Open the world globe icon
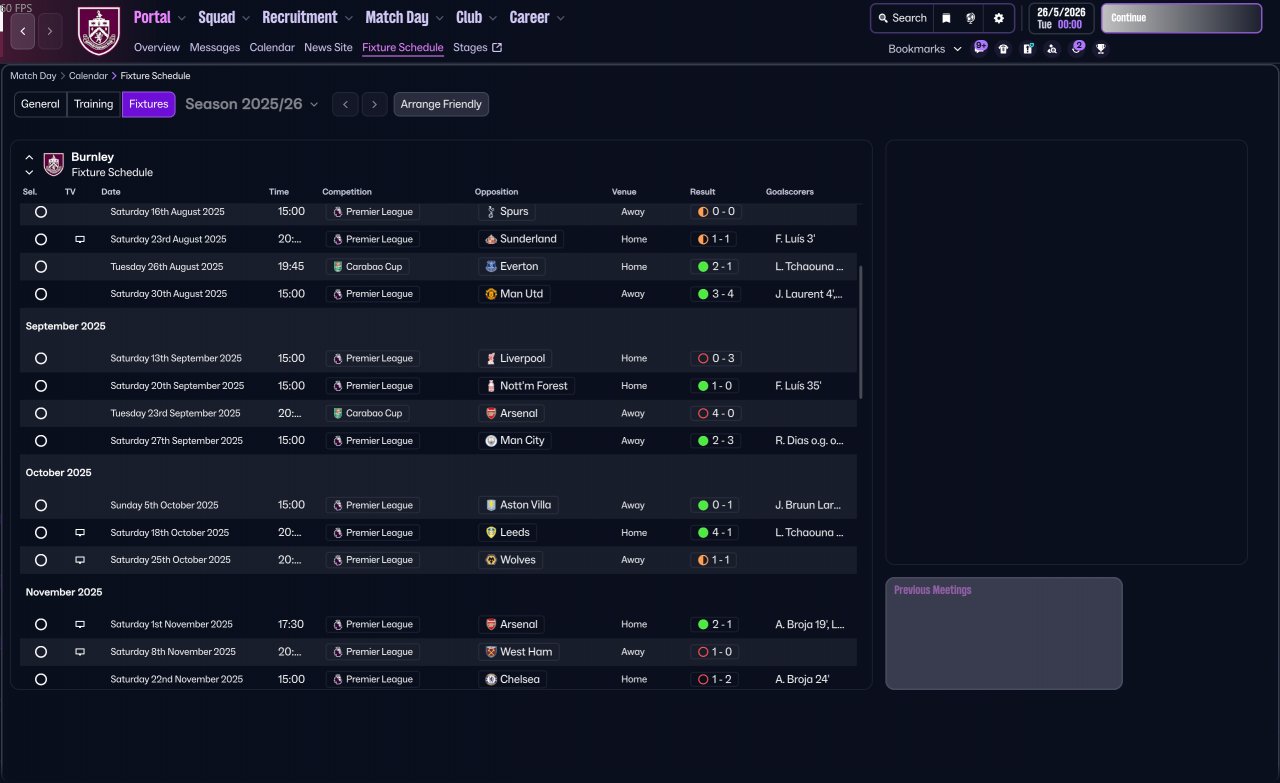The width and height of the screenshot is (1280, 783). click(971, 18)
